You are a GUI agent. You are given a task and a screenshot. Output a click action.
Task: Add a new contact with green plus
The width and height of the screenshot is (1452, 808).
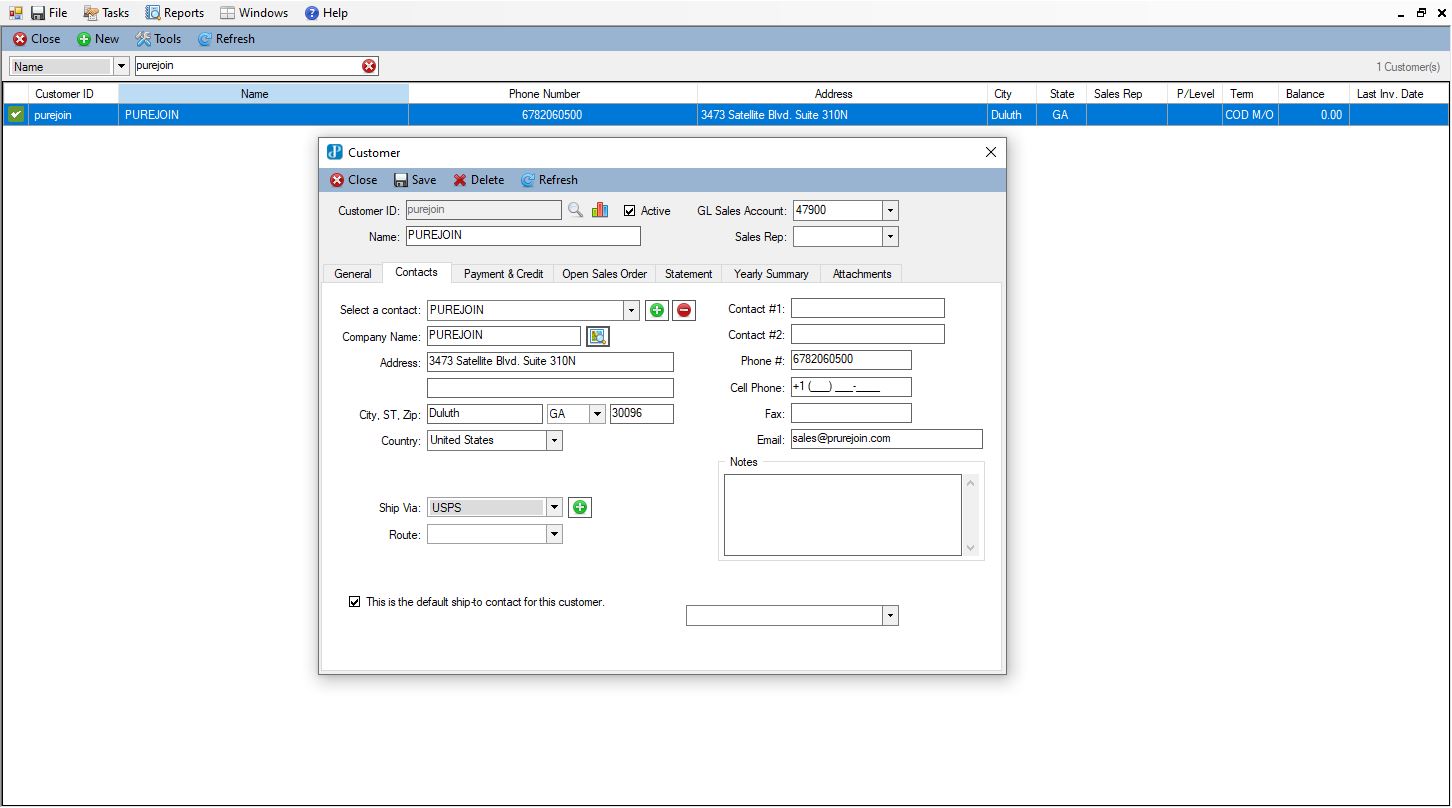657,310
